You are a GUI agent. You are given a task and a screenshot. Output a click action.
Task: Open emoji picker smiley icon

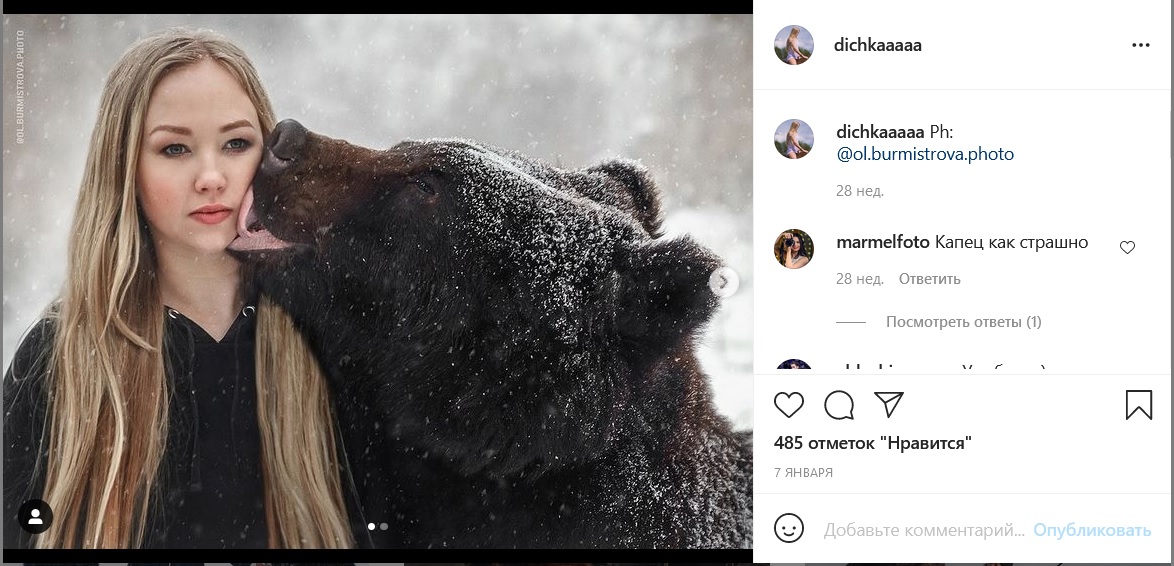789,528
